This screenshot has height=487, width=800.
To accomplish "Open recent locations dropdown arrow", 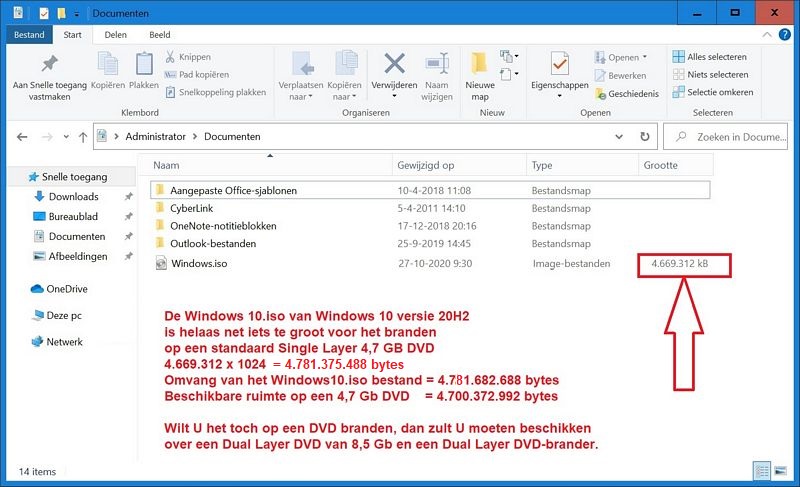I will click(66, 137).
